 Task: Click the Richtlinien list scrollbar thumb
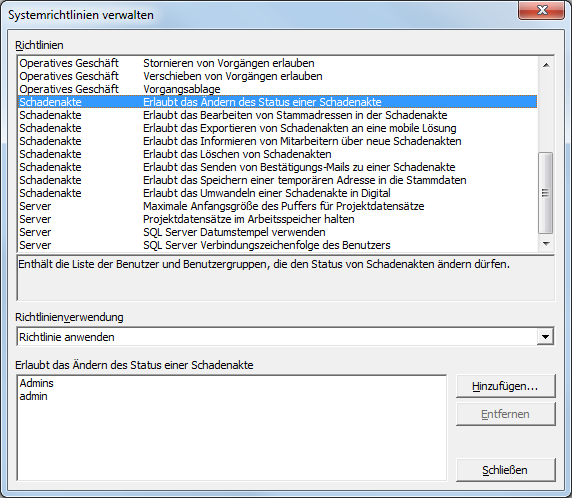546,193
